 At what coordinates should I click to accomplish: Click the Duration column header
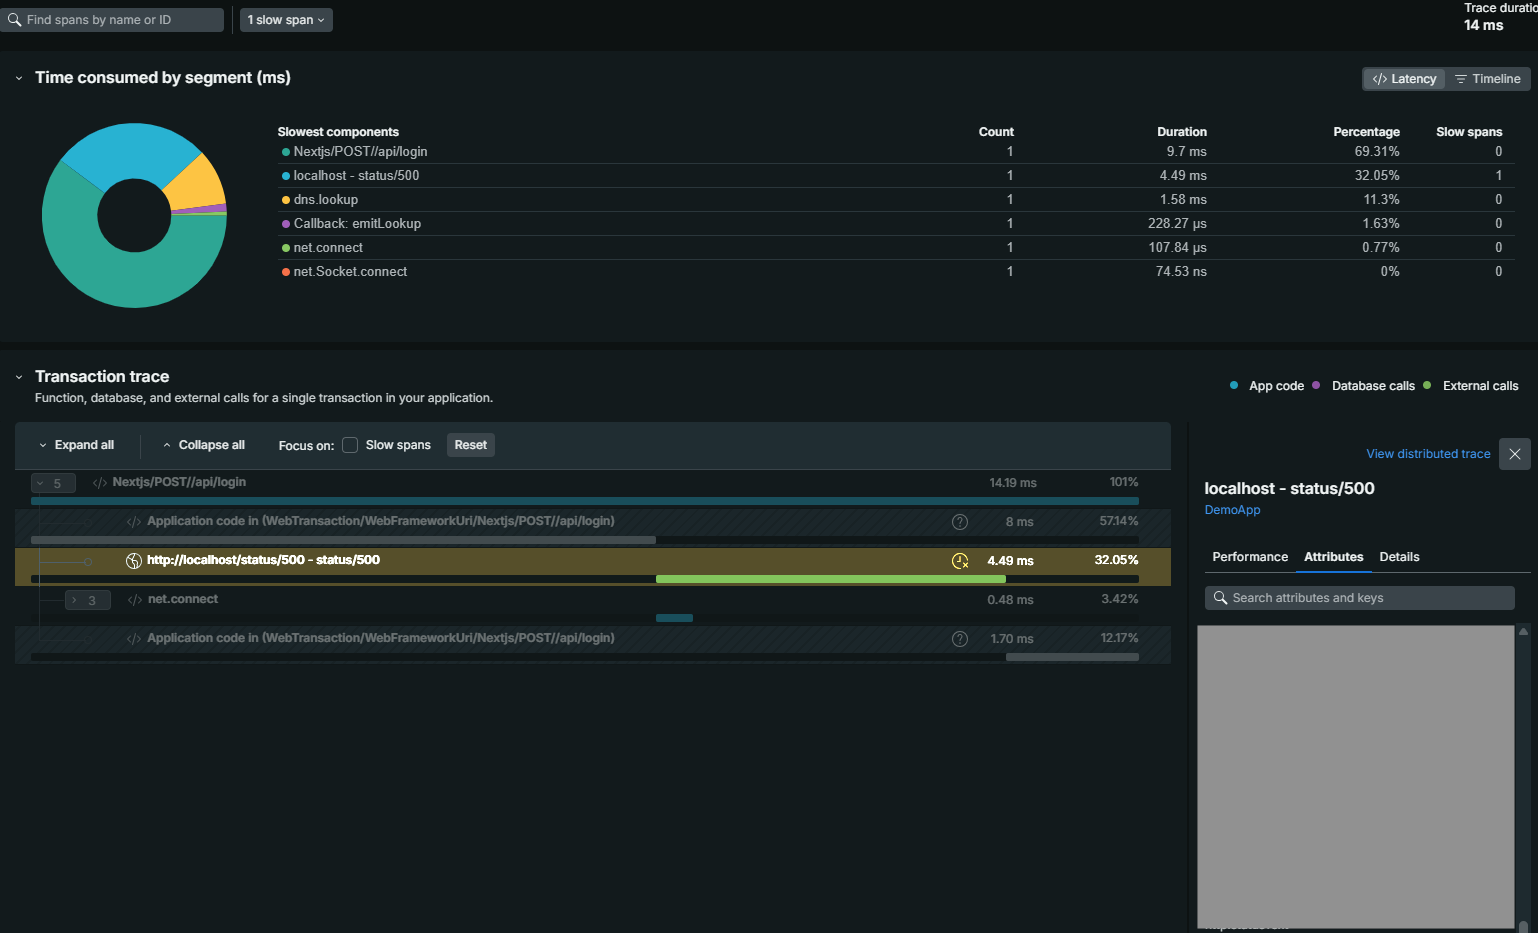pos(1182,132)
